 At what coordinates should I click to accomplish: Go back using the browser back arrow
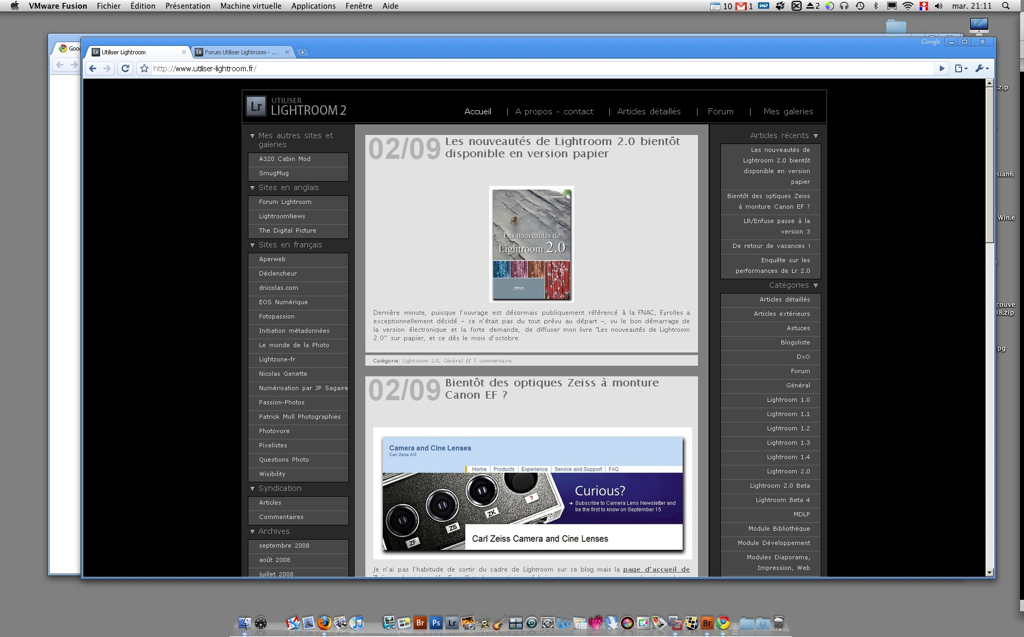tap(93, 69)
